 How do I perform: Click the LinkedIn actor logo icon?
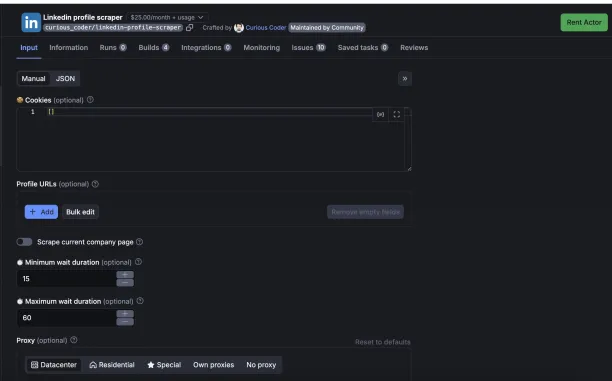31,23
